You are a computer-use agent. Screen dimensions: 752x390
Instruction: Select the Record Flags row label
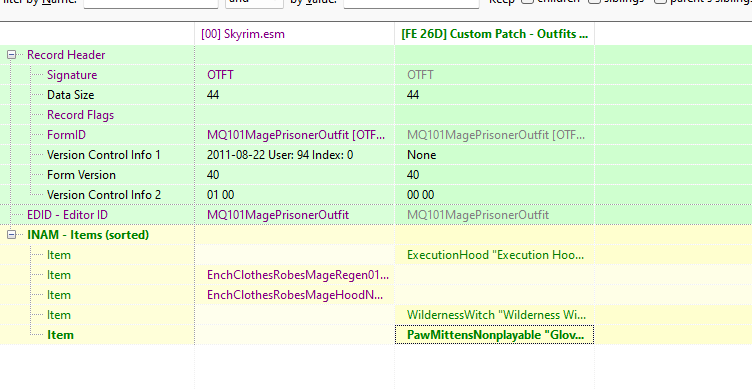pos(80,115)
